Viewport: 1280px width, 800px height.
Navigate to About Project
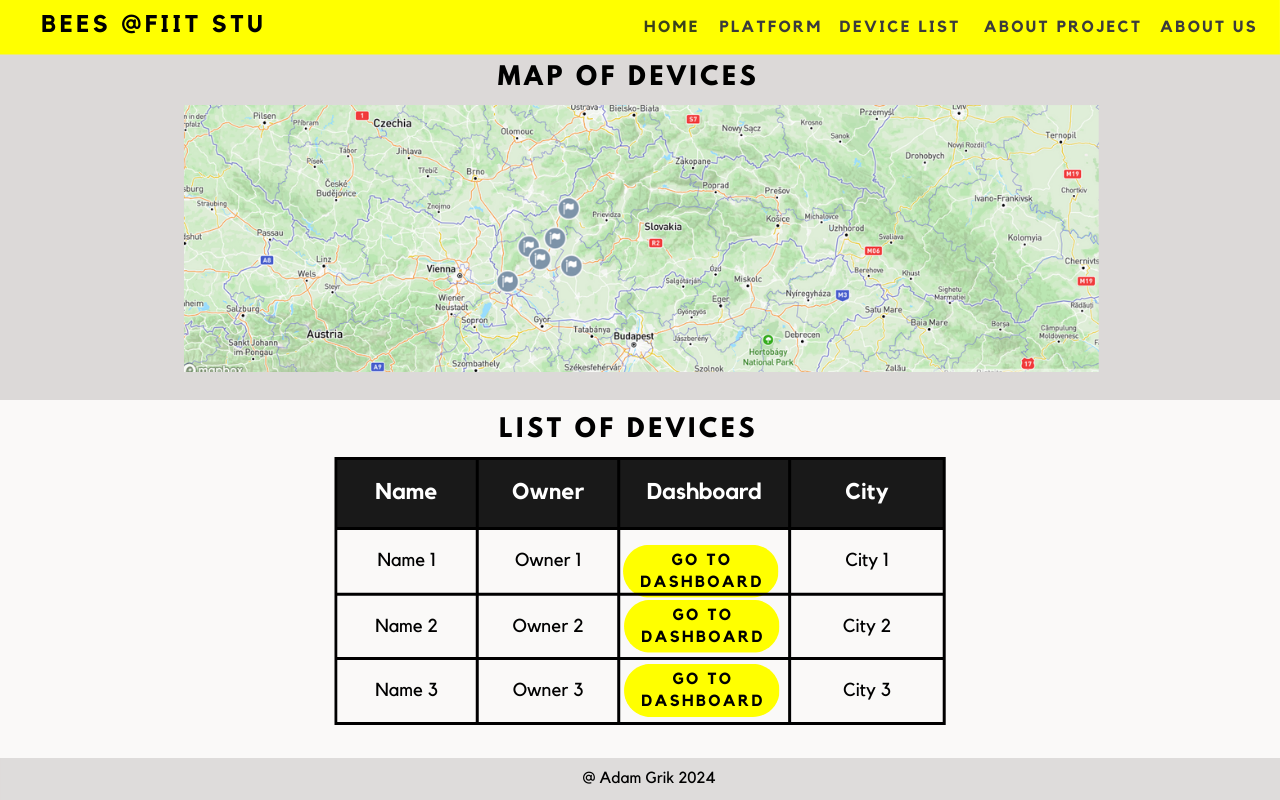click(1062, 27)
